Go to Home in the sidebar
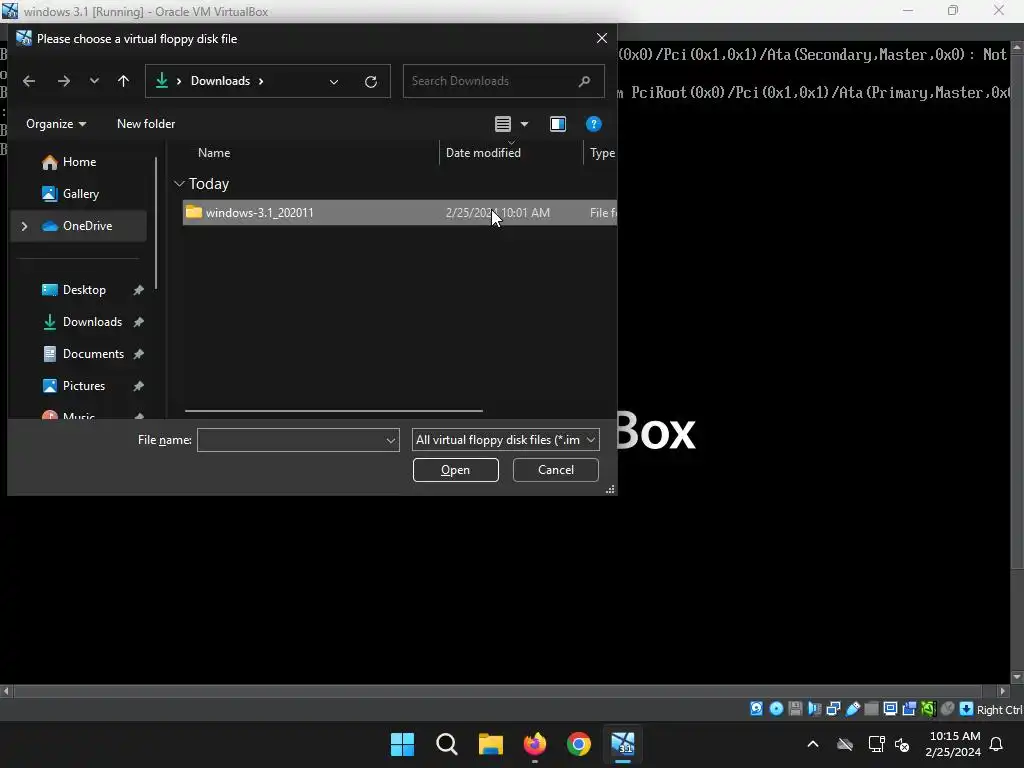 pos(79,162)
